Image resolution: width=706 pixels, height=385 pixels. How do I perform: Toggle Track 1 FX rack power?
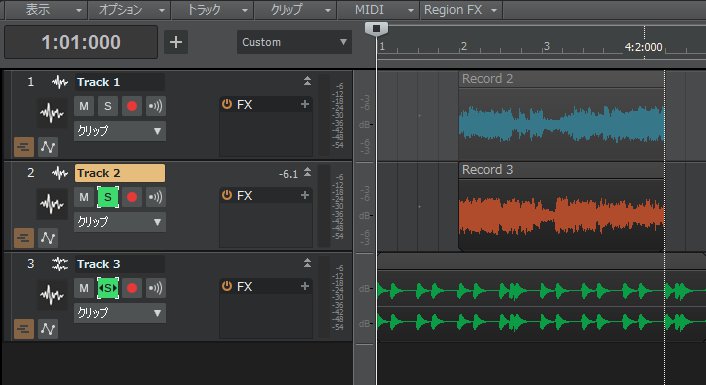coord(227,104)
